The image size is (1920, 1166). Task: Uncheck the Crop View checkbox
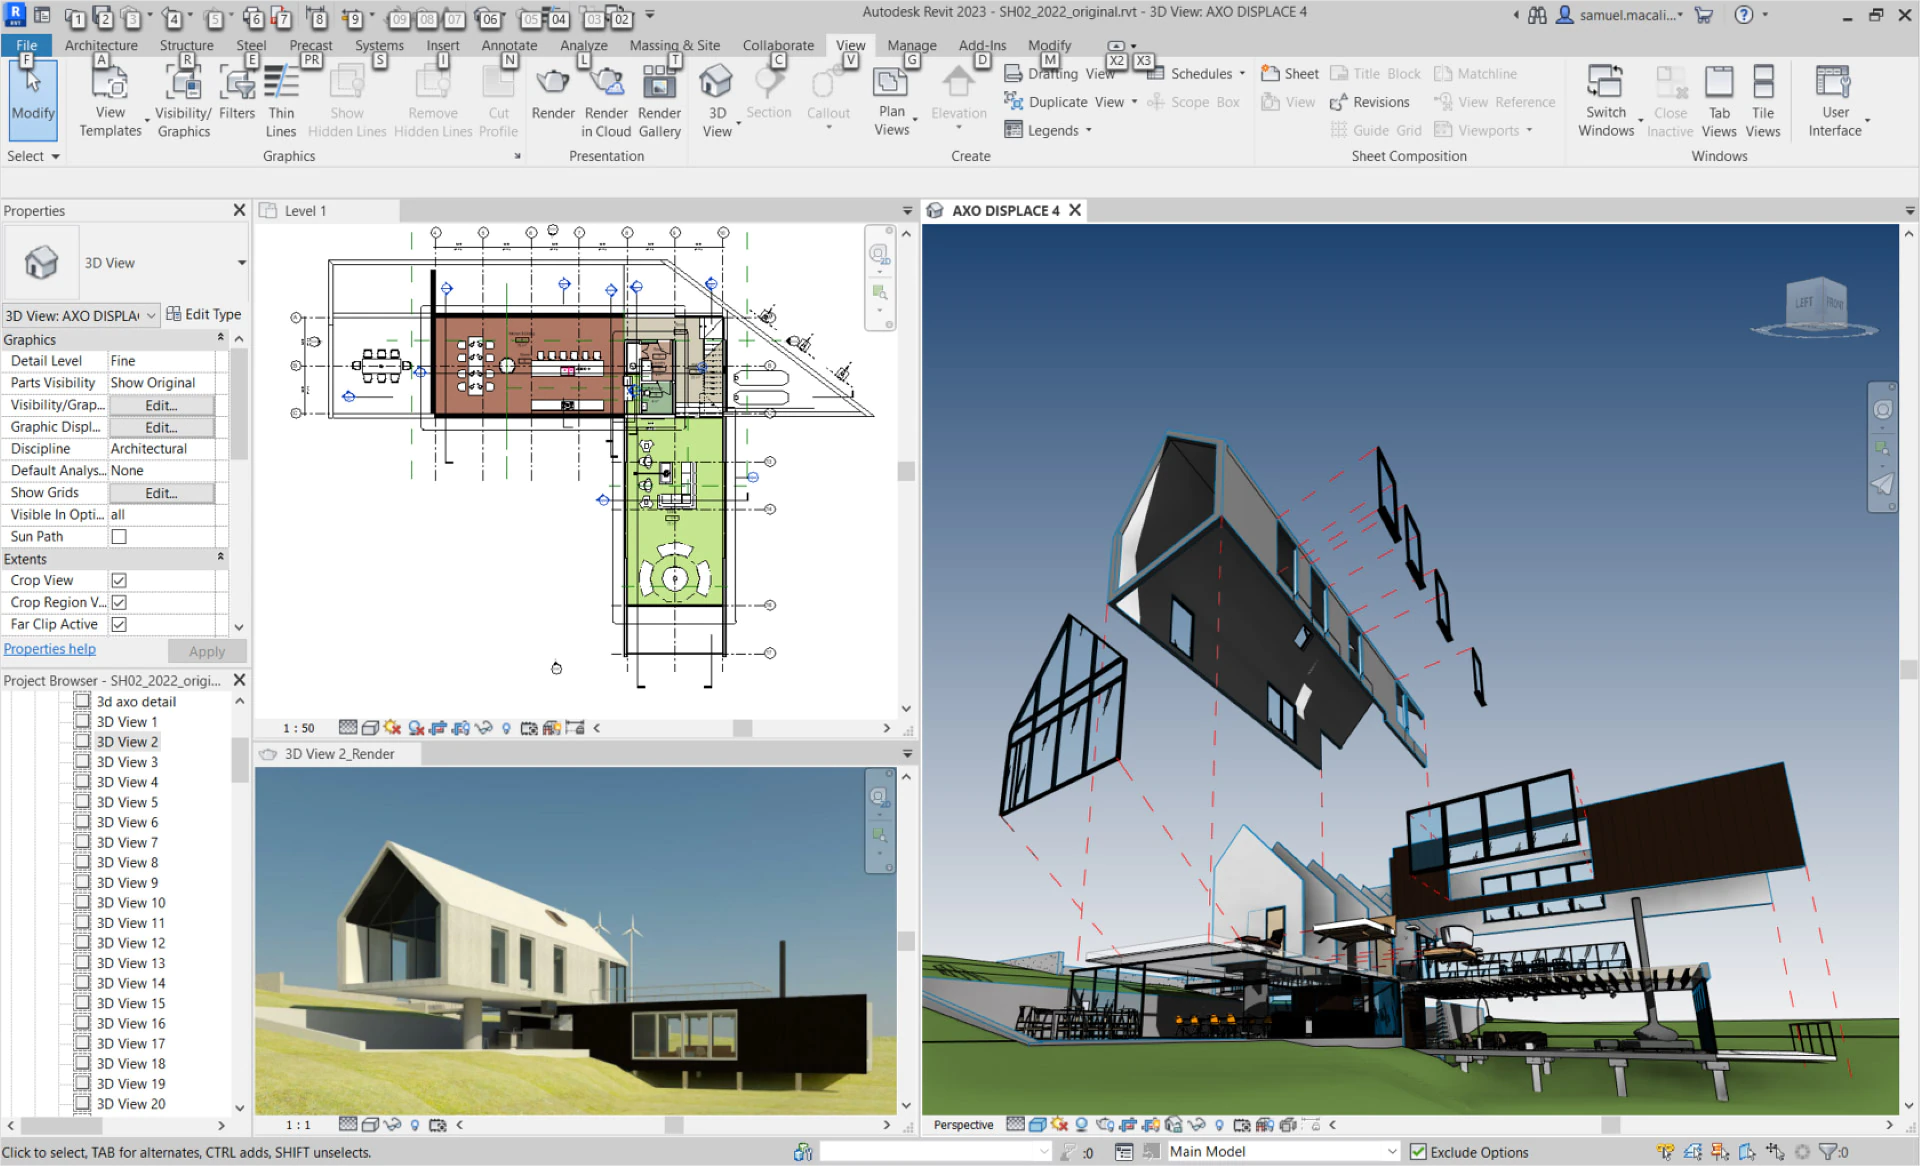point(119,581)
